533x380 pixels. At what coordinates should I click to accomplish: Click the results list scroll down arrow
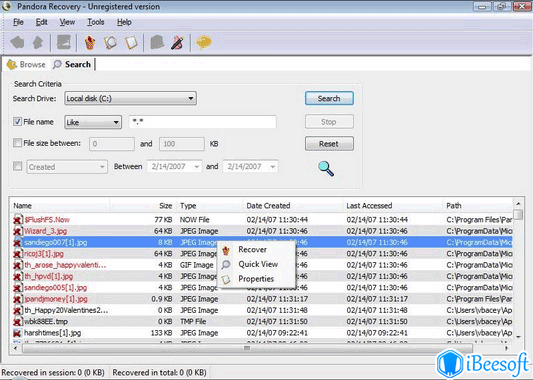pos(518,337)
